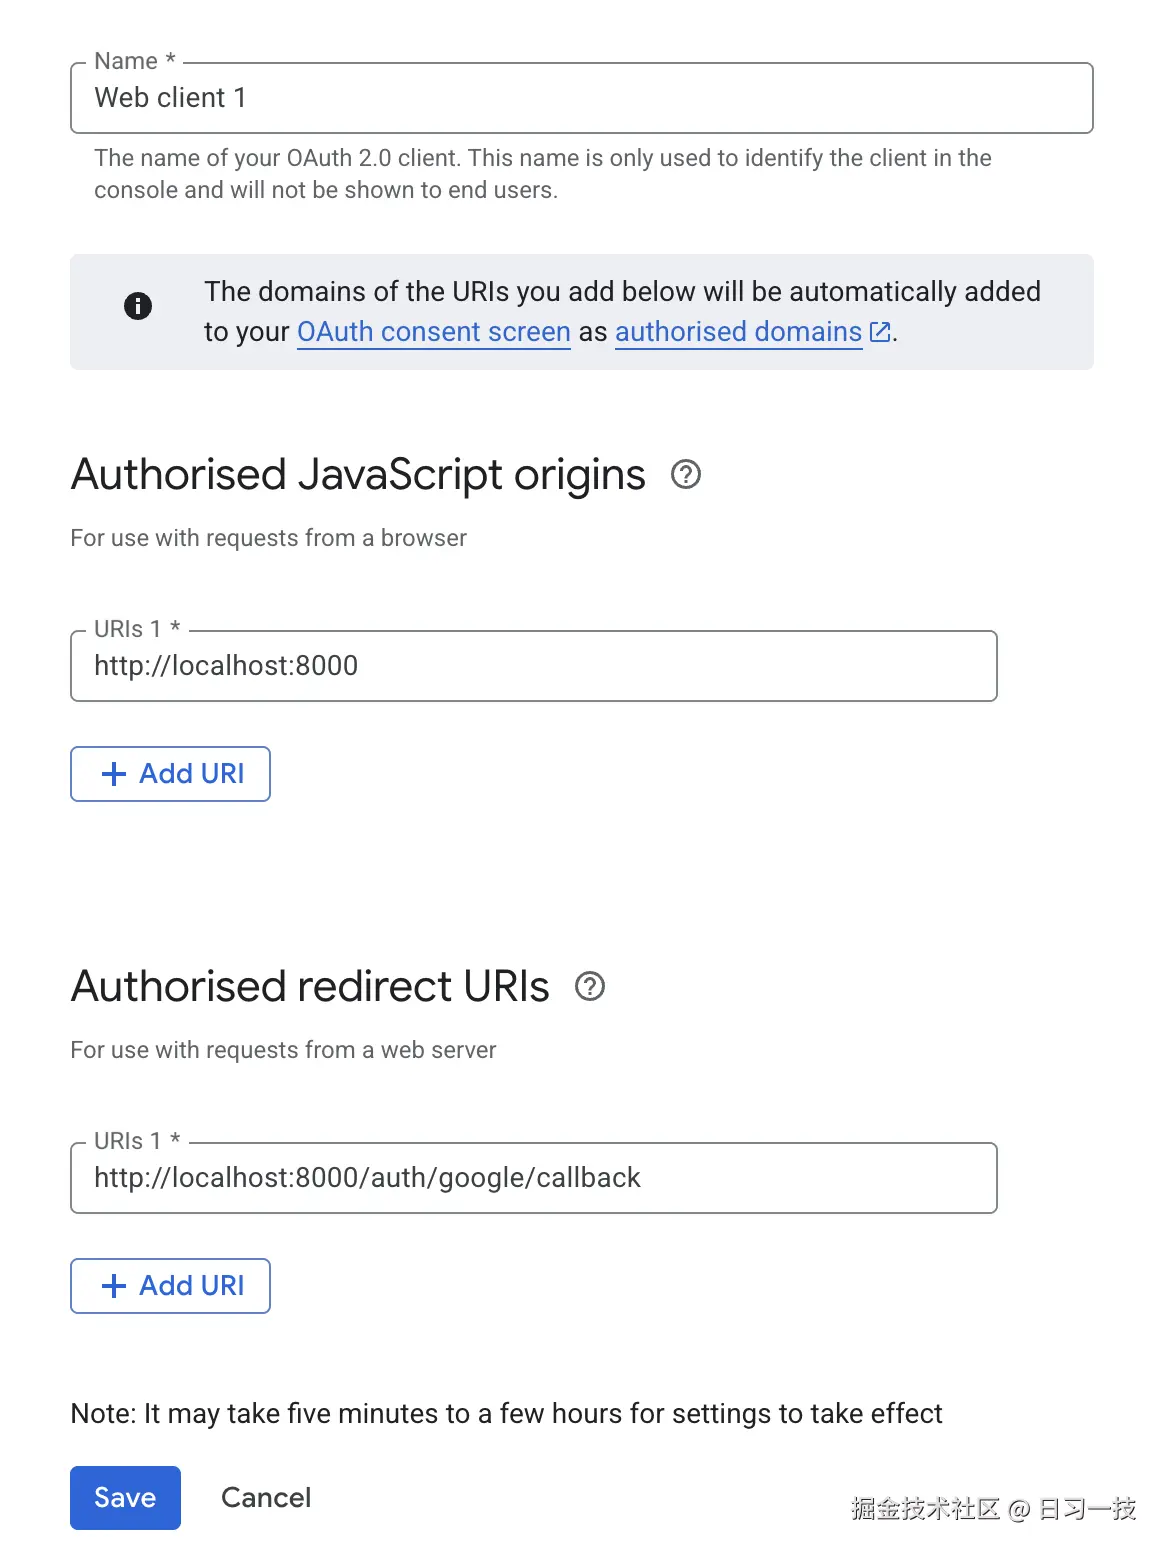Open help for Authorised JavaScript origins
The image size is (1172, 1558).
pos(687,475)
